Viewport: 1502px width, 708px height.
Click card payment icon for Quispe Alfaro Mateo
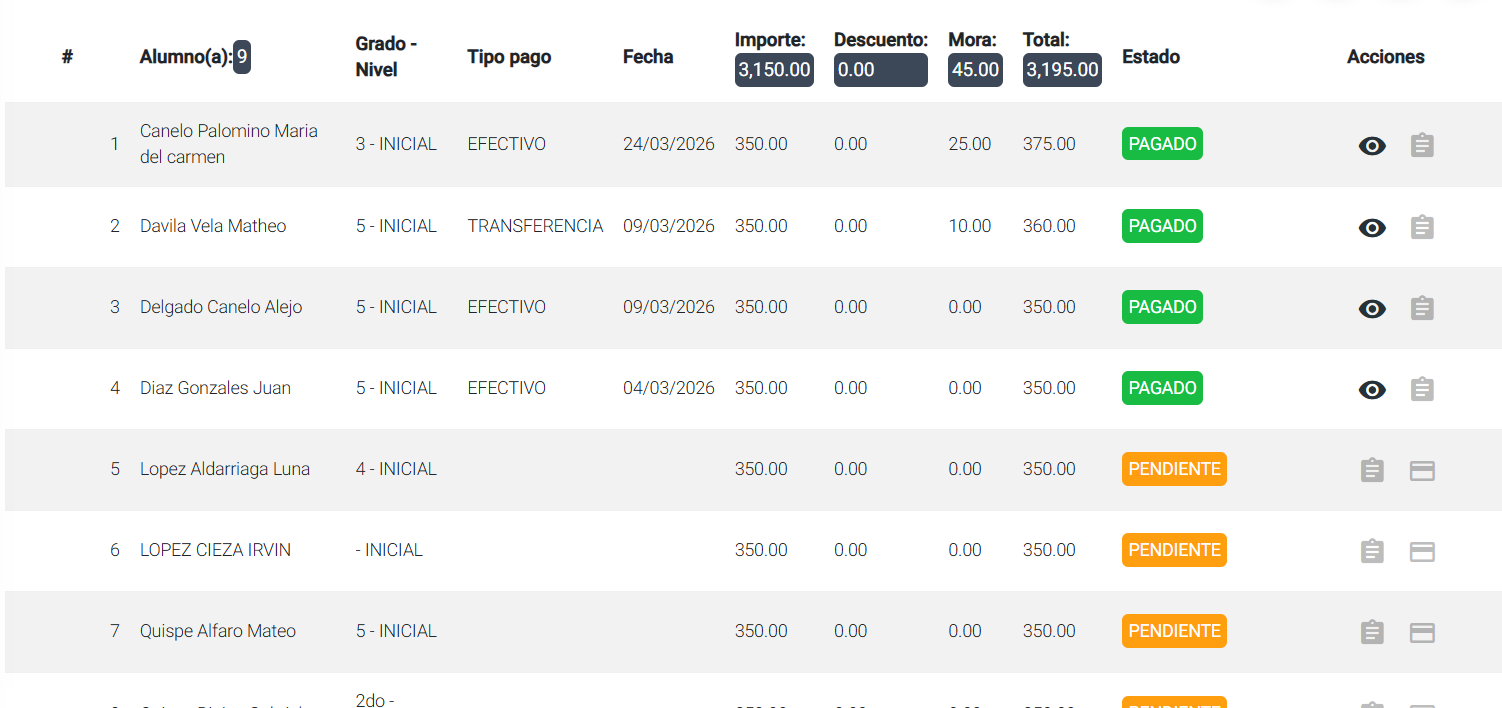pyautogui.click(x=1422, y=633)
